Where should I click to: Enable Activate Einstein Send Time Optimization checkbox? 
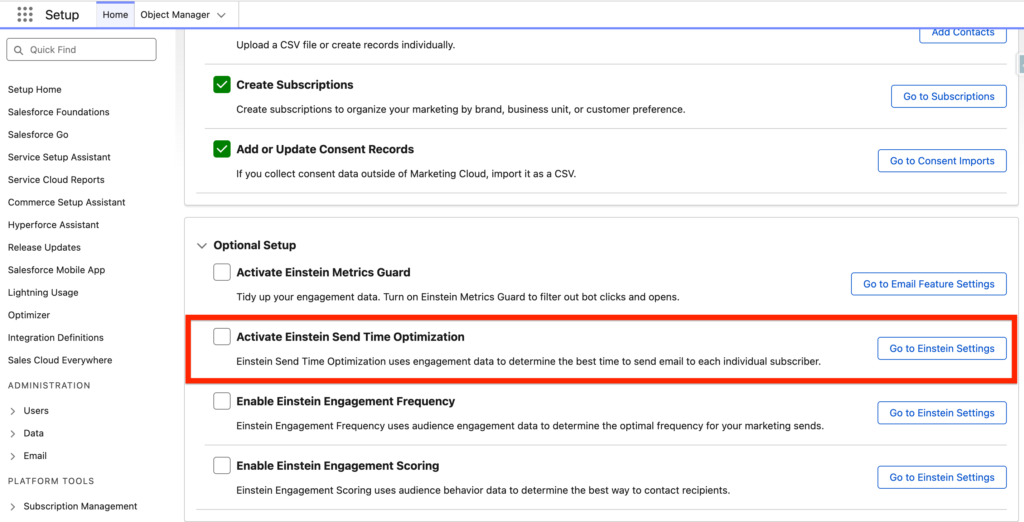[222, 337]
